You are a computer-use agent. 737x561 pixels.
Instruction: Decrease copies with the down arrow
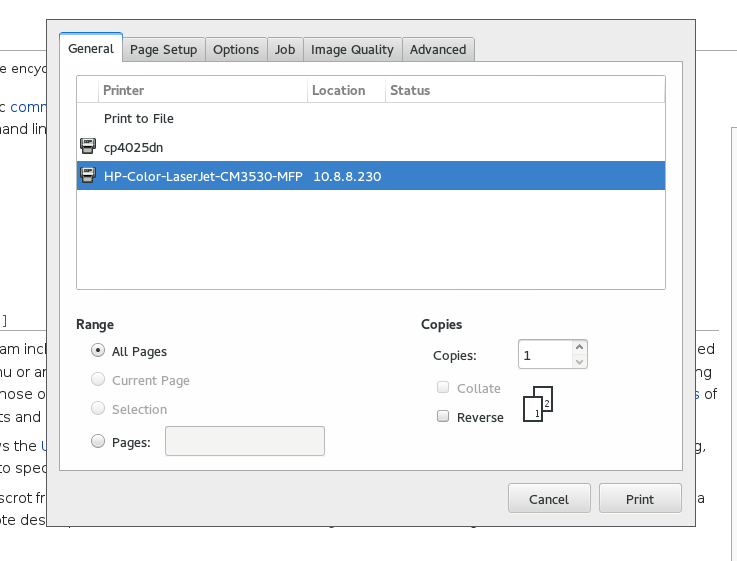[x=579, y=361]
